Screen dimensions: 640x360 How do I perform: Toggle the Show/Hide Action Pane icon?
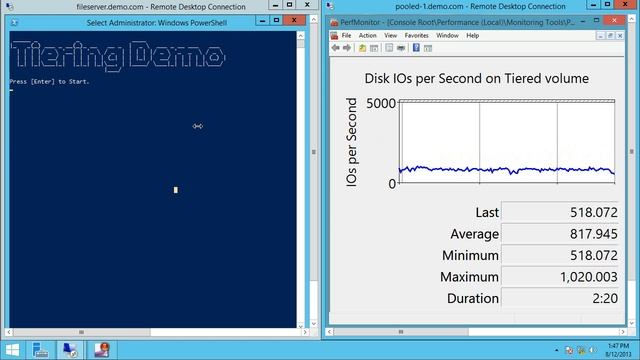(428, 49)
